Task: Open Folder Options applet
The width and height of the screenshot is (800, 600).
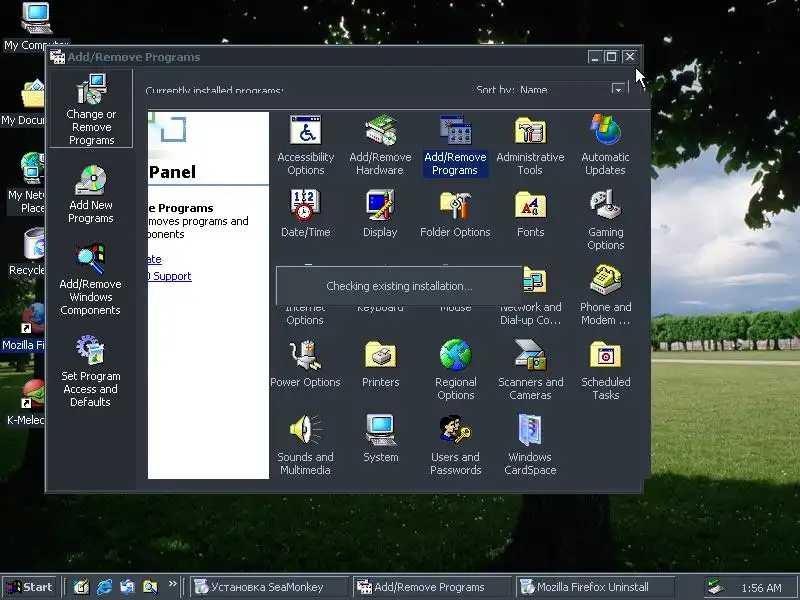Action: tap(455, 213)
